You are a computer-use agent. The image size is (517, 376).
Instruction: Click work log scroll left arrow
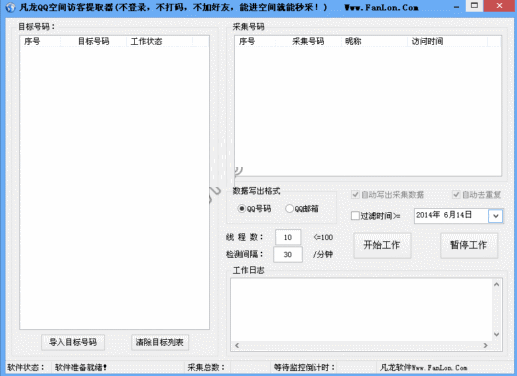(x=237, y=345)
